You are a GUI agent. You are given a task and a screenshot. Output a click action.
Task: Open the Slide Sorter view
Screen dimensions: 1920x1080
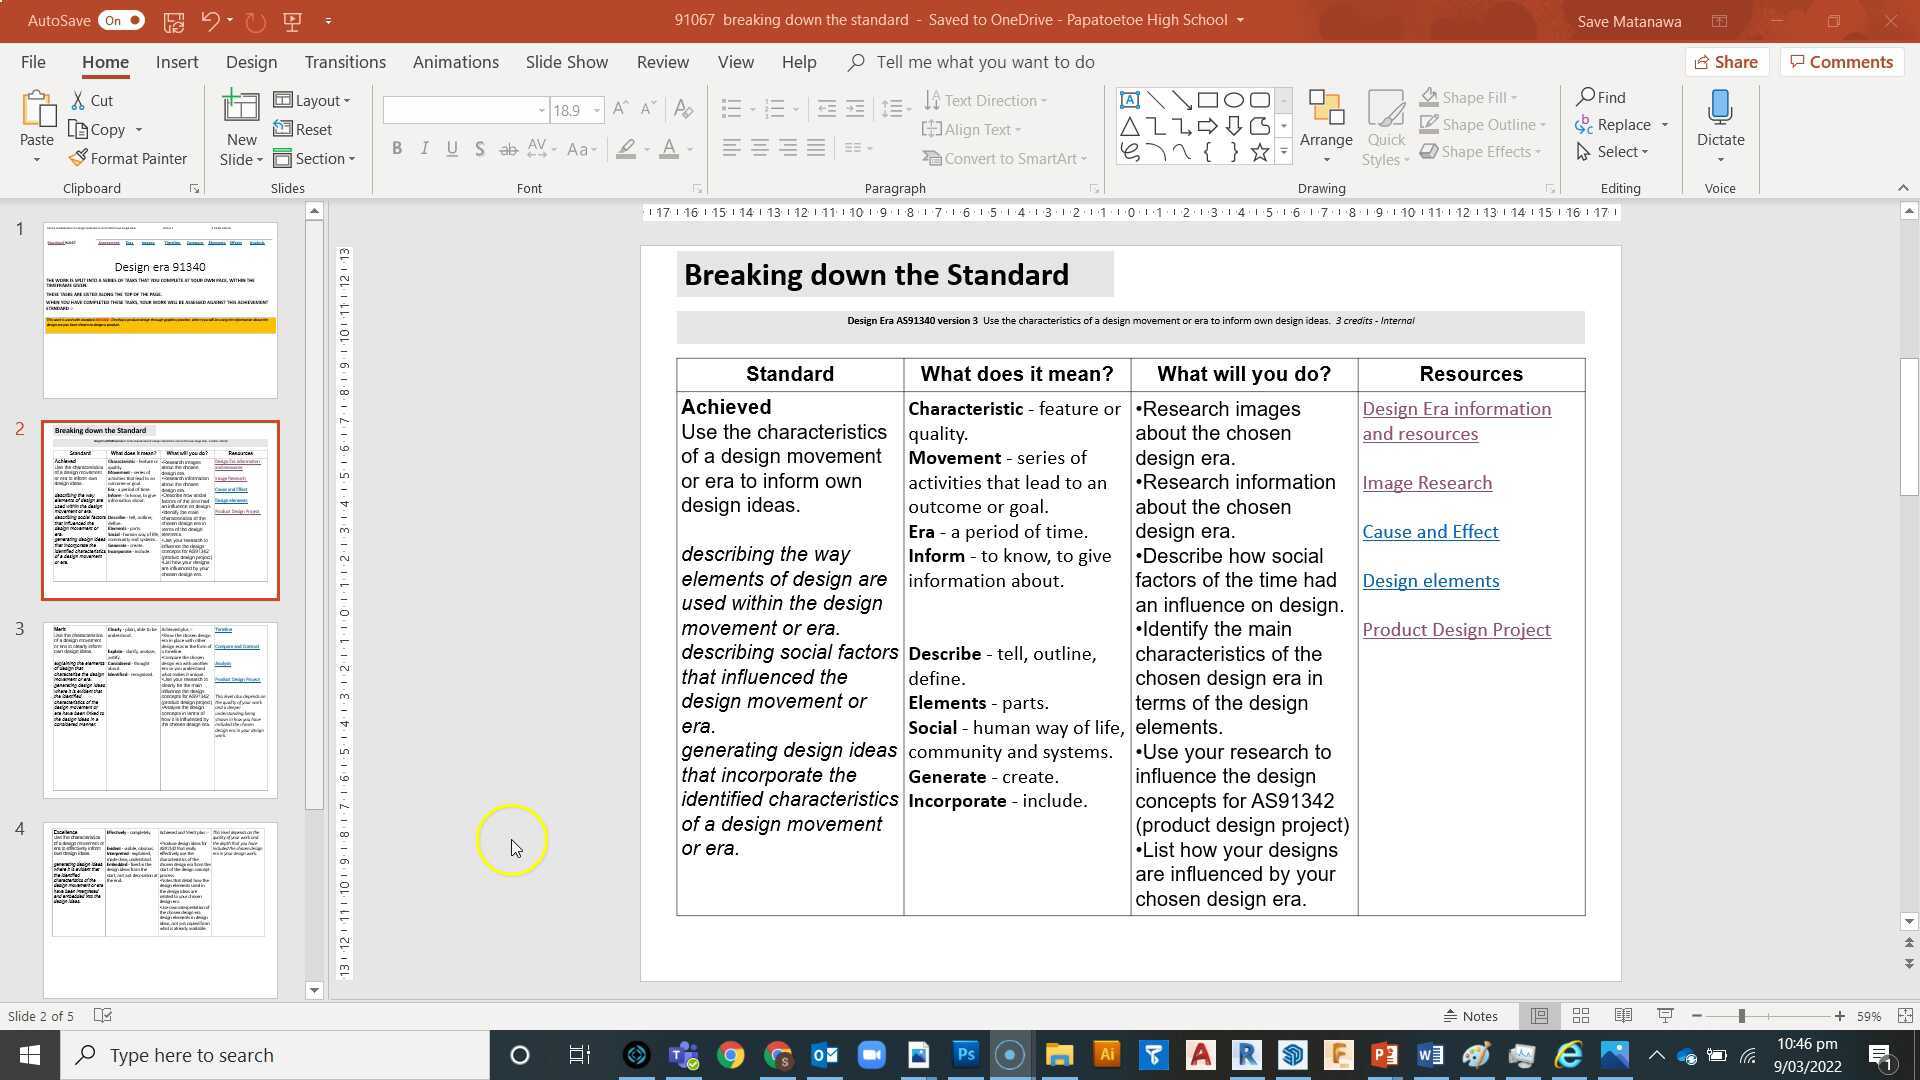click(x=1581, y=1016)
